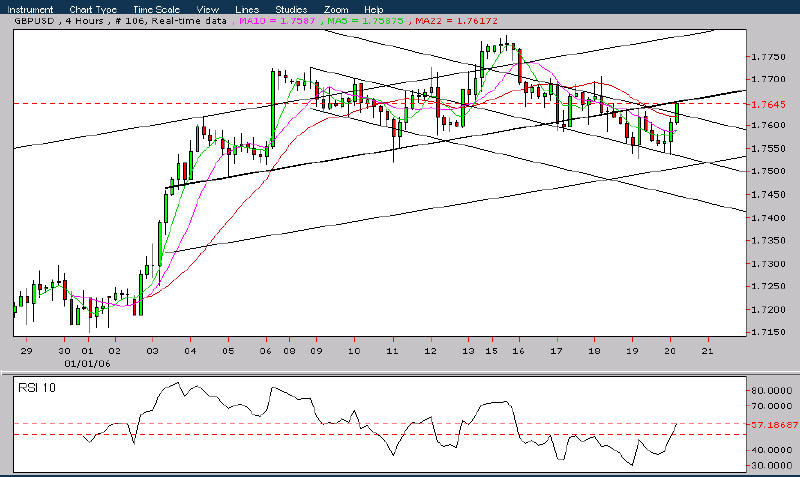The width and height of the screenshot is (800, 477).
Task: Click the MA5 = 1.75875 indicator label
Action: pos(365,21)
